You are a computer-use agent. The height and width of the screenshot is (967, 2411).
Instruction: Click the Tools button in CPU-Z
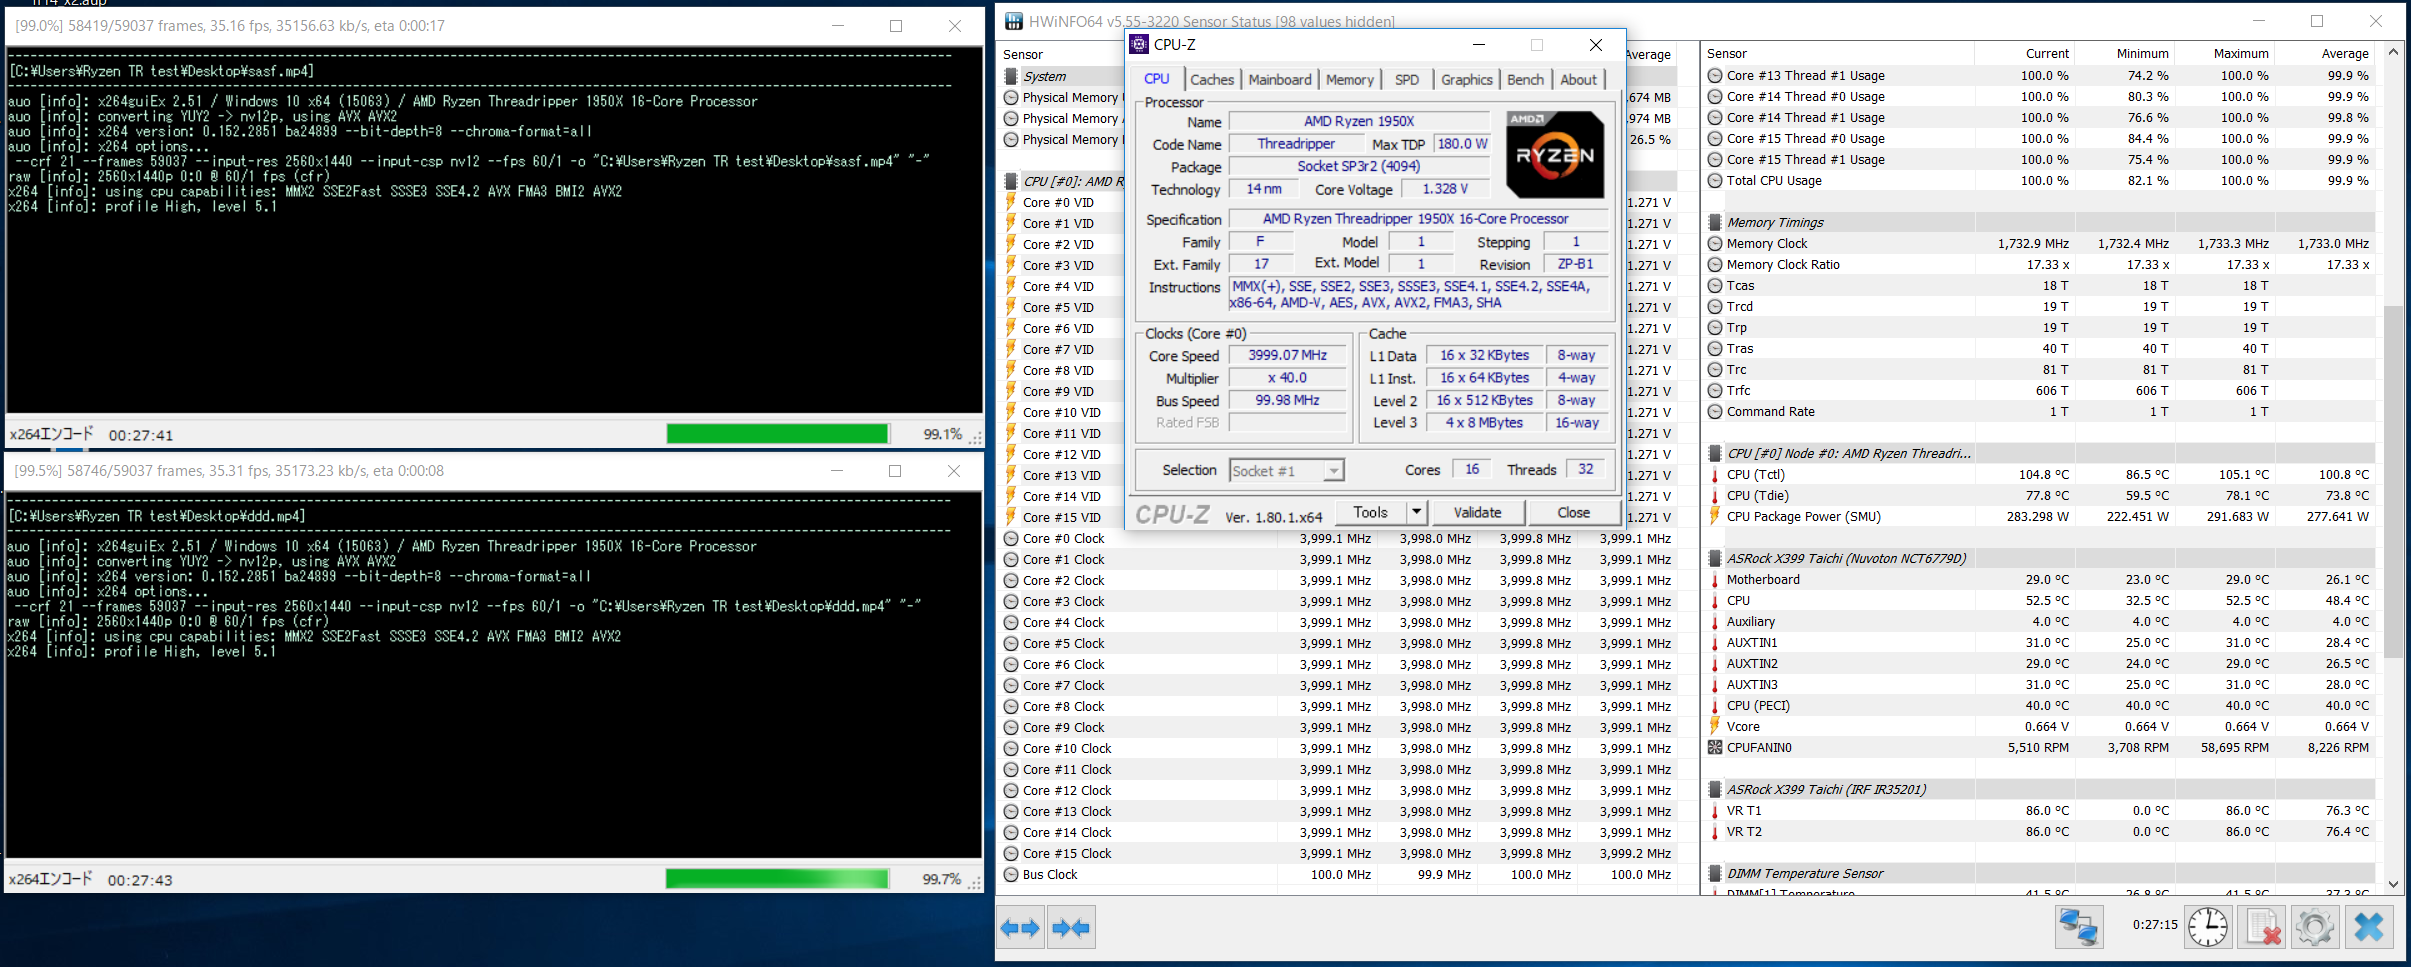(x=1371, y=512)
